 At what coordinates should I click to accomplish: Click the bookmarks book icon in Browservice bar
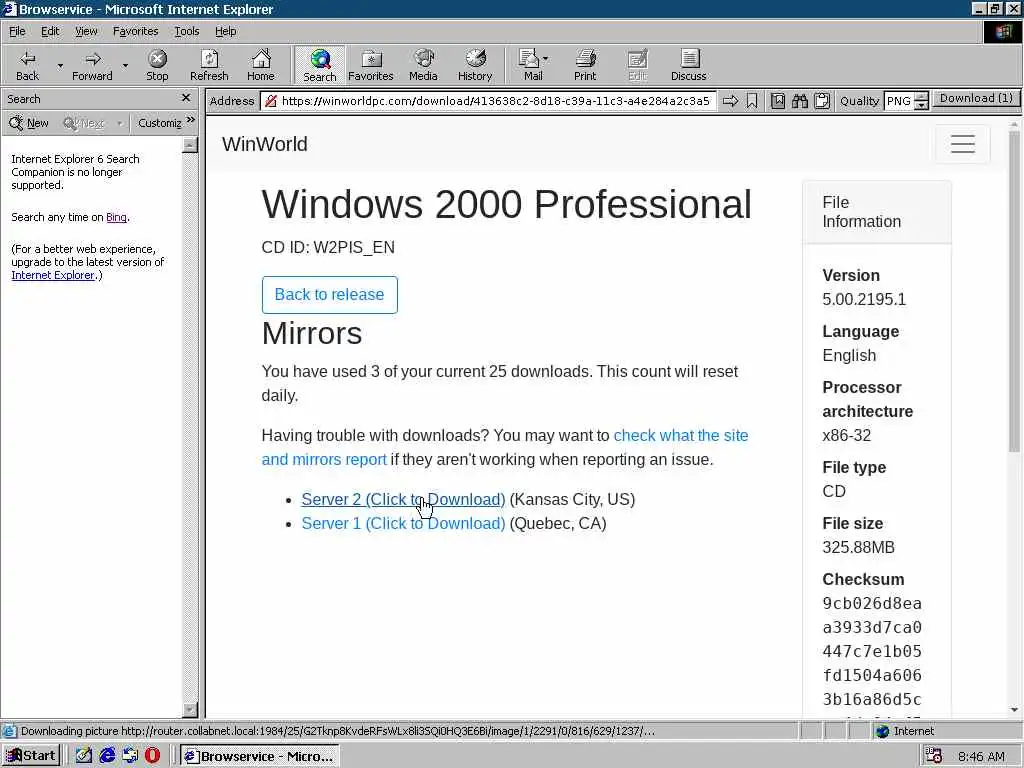778,101
